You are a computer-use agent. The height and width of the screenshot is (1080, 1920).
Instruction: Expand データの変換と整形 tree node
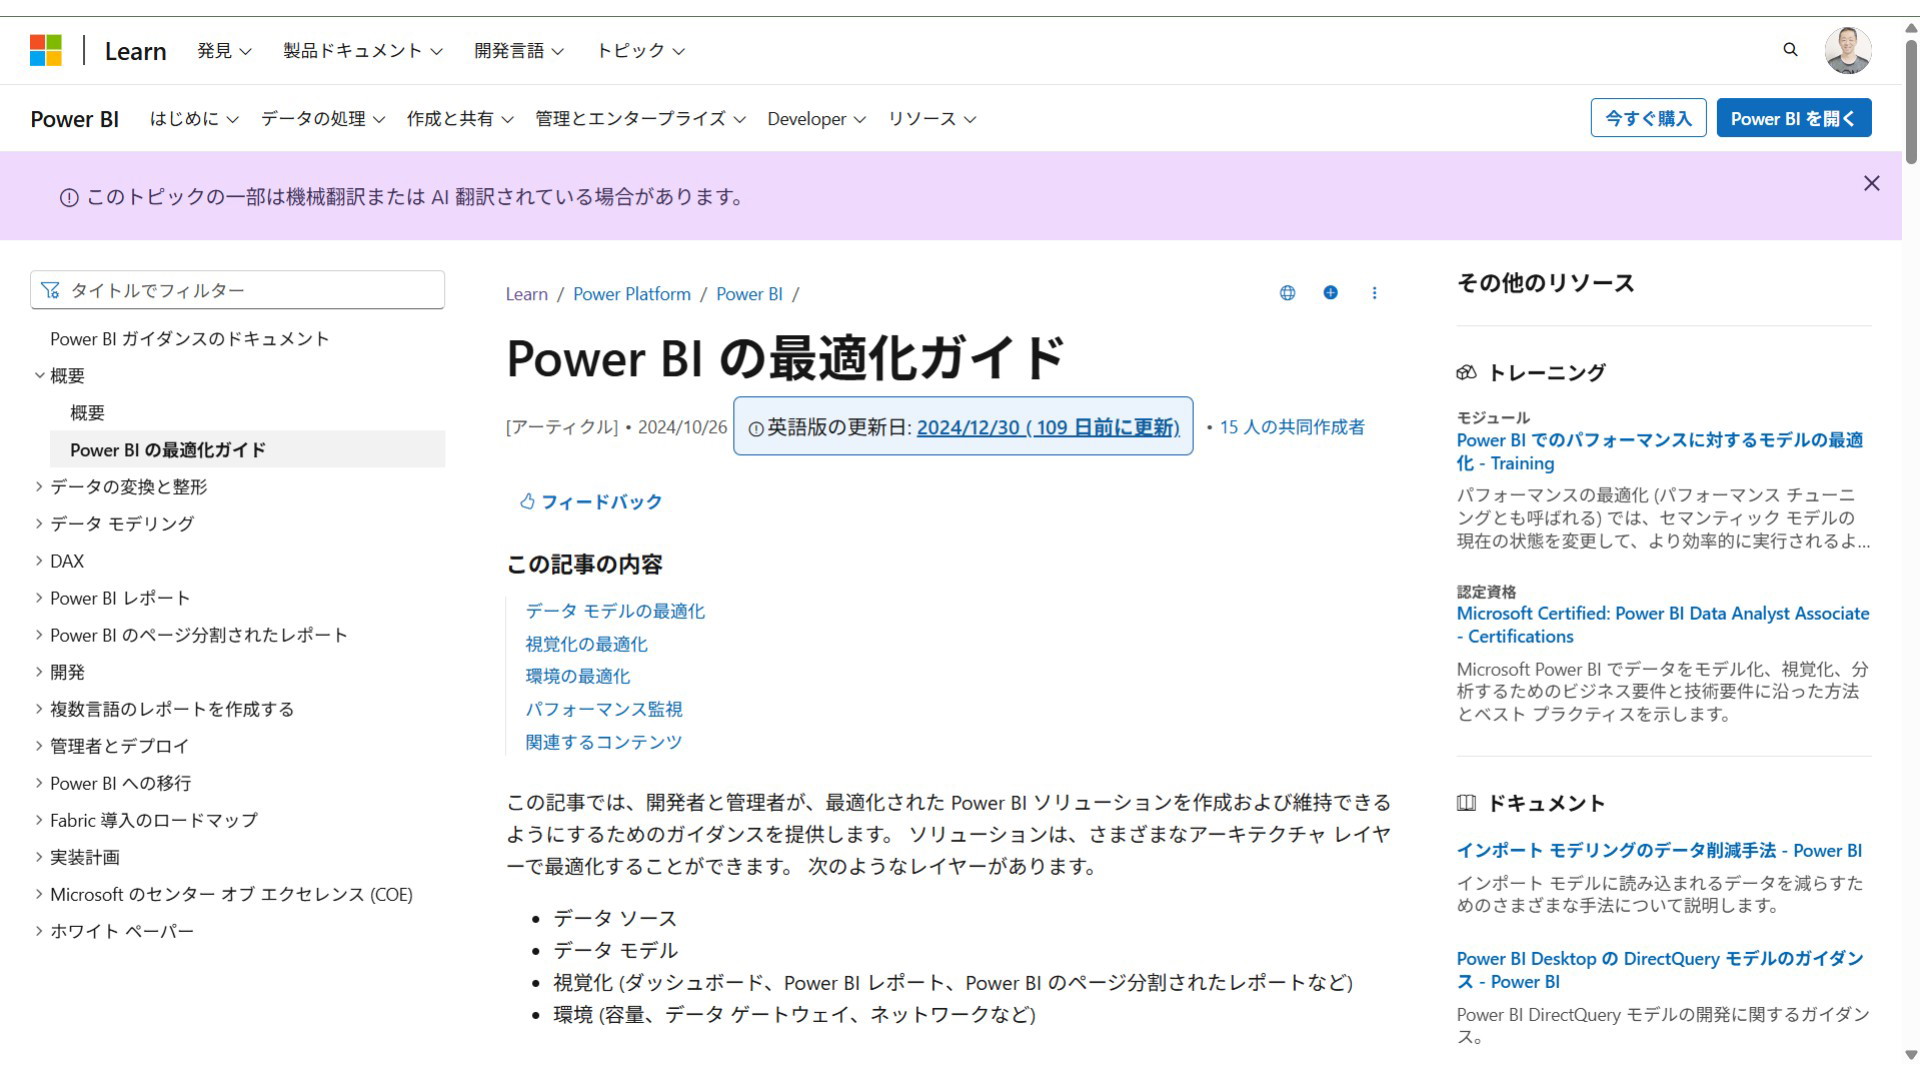pos(40,487)
